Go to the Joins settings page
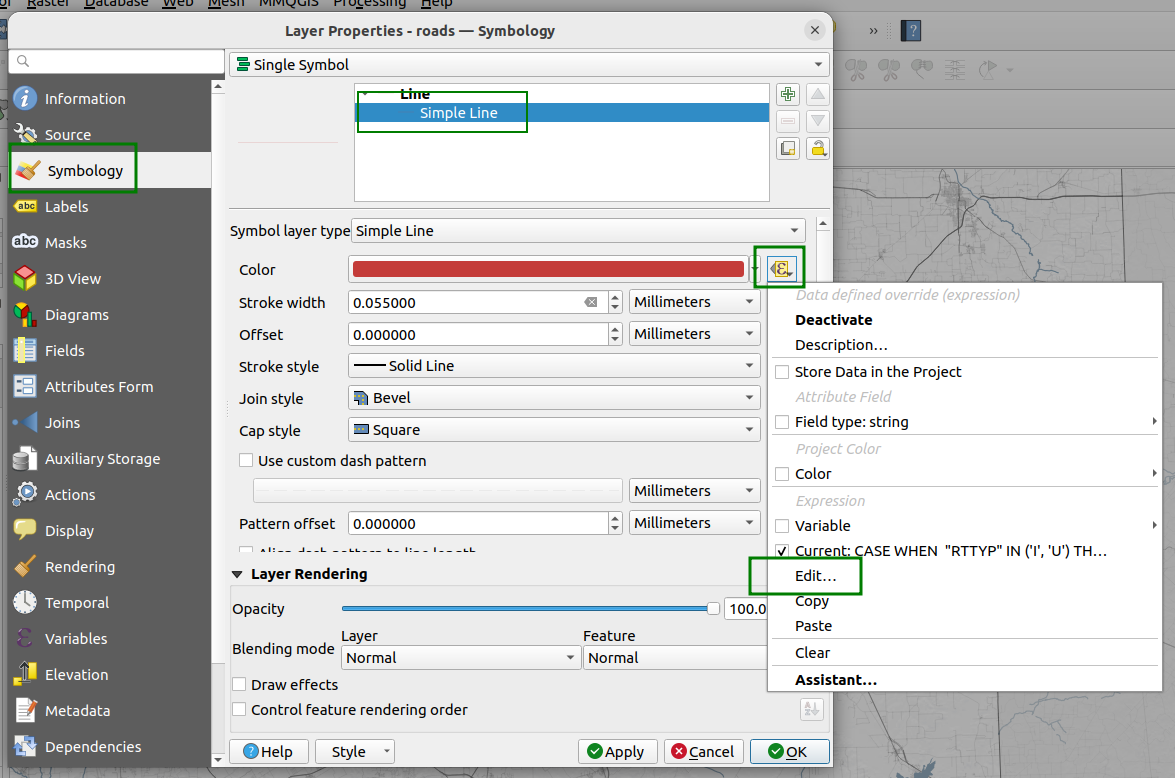This screenshot has width=1175, height=778. 62,423
